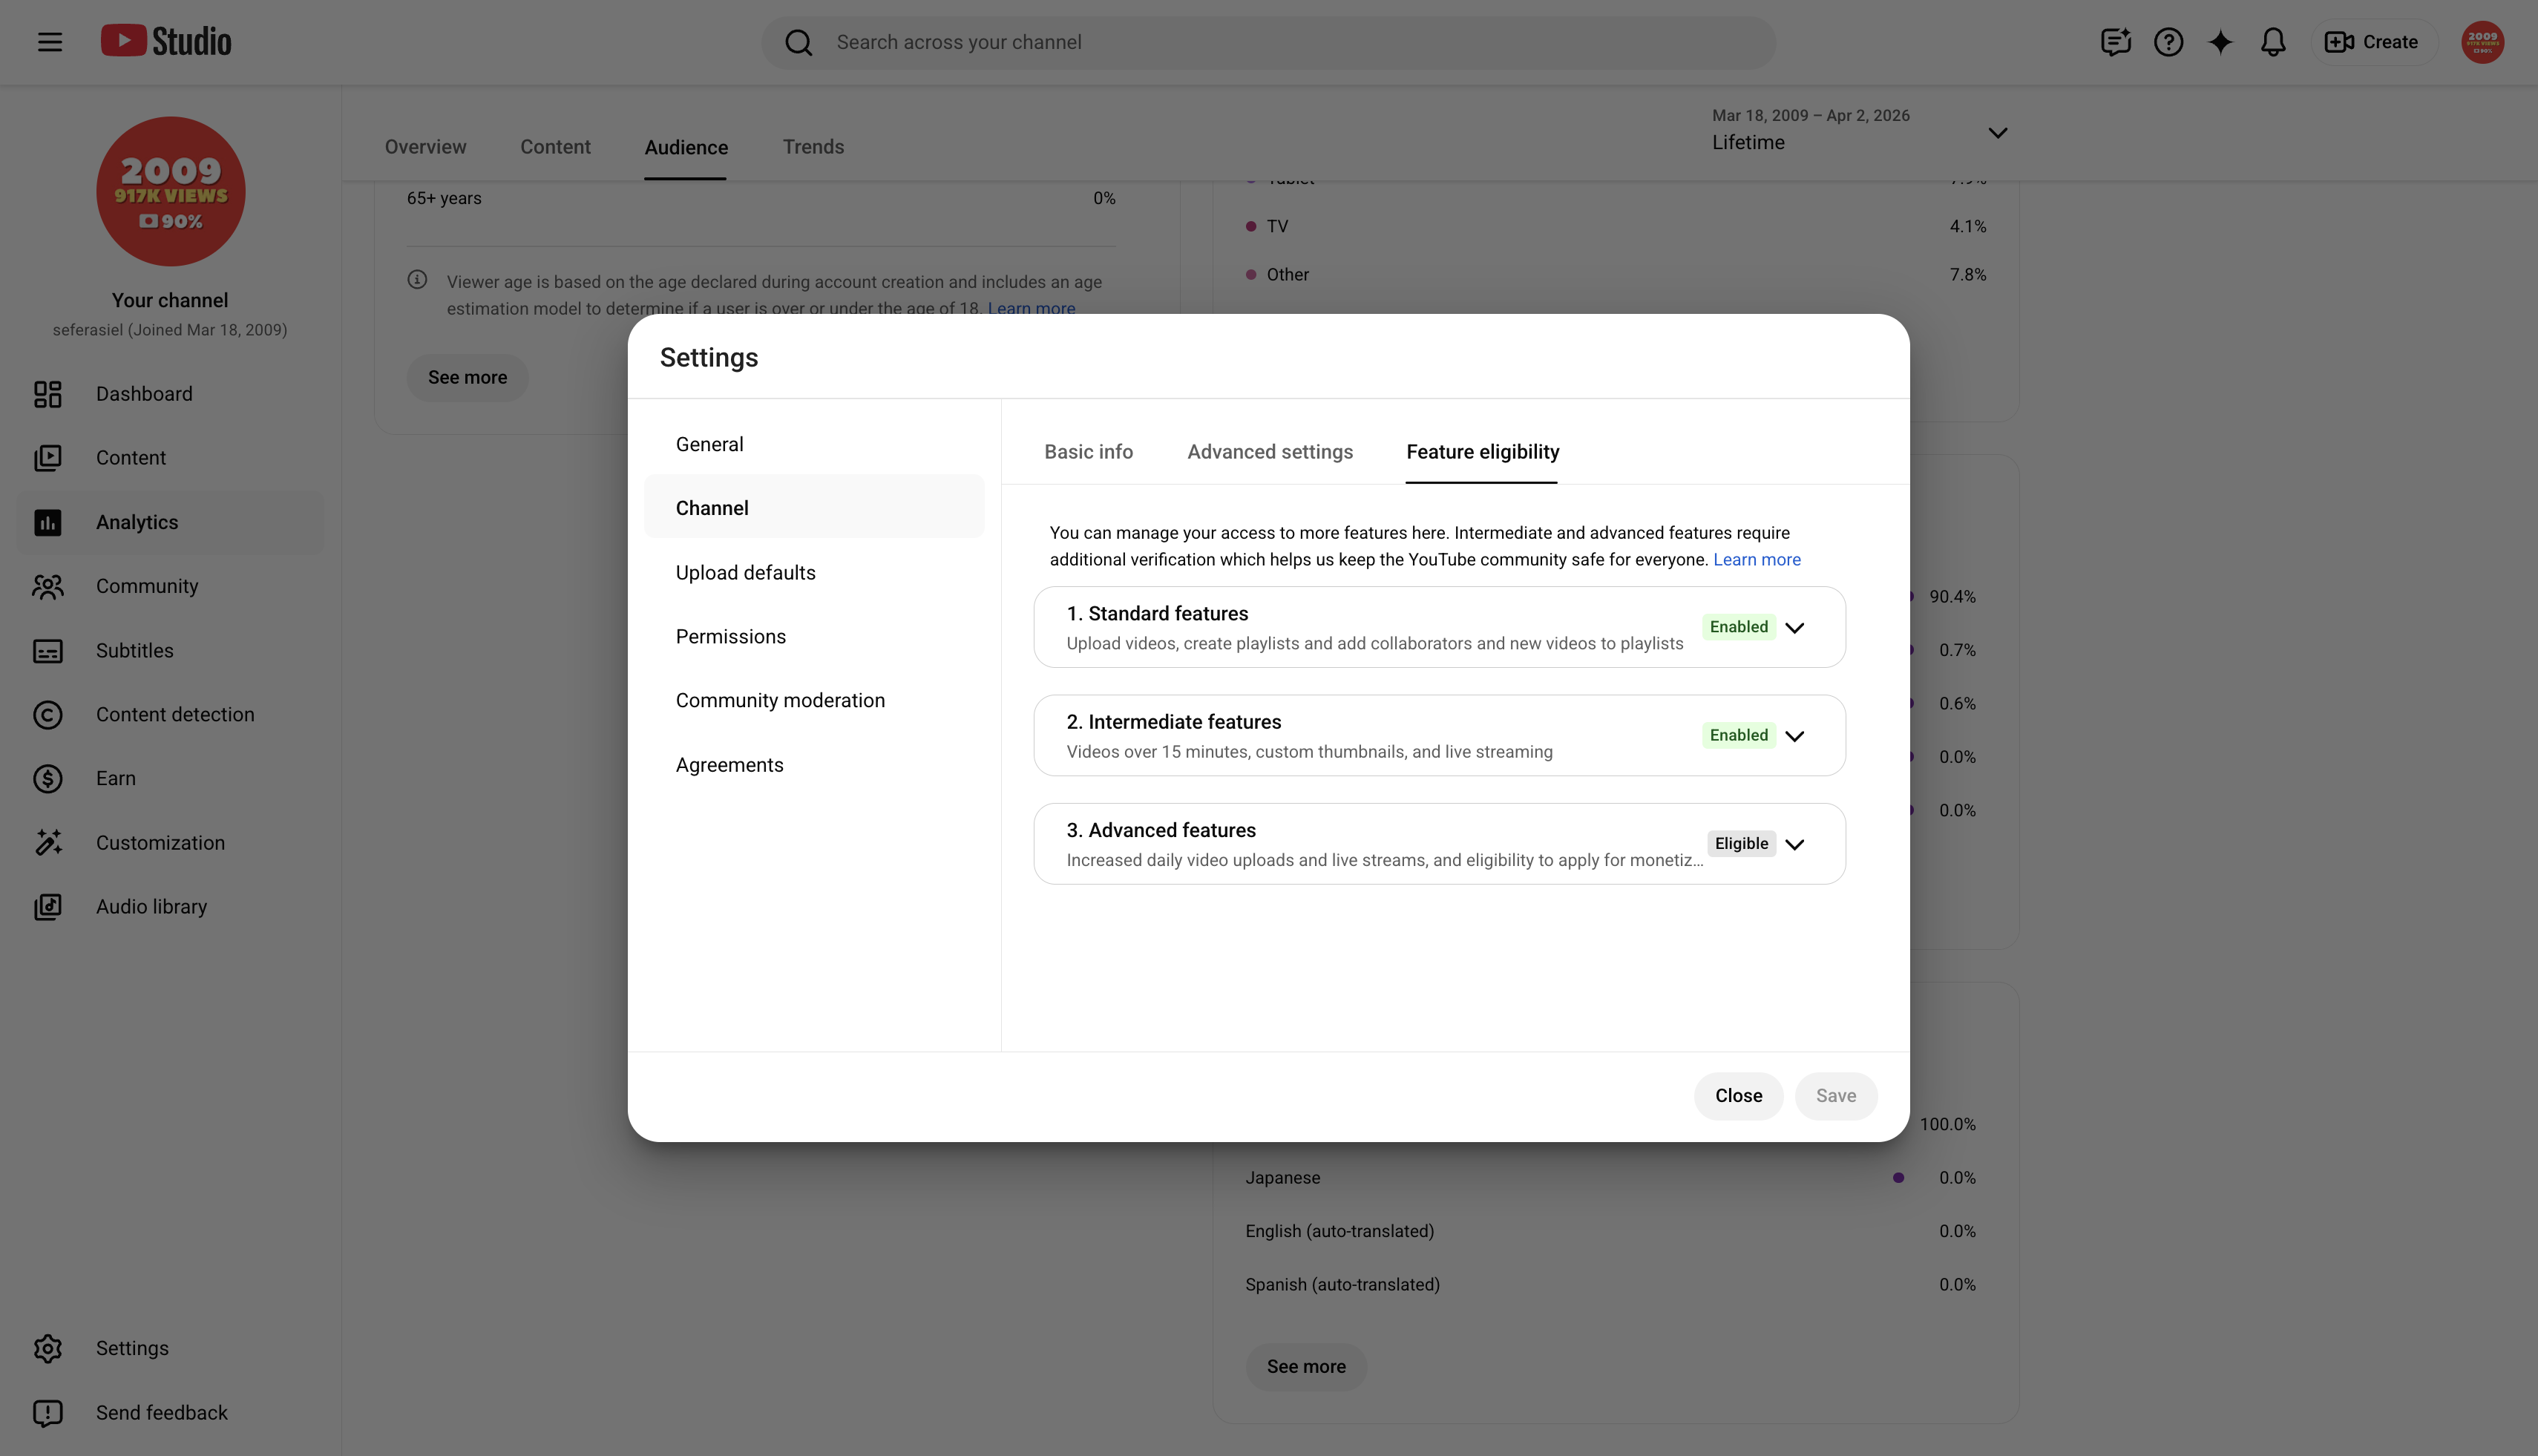Focus the channel search field

tap(1268, 42)
